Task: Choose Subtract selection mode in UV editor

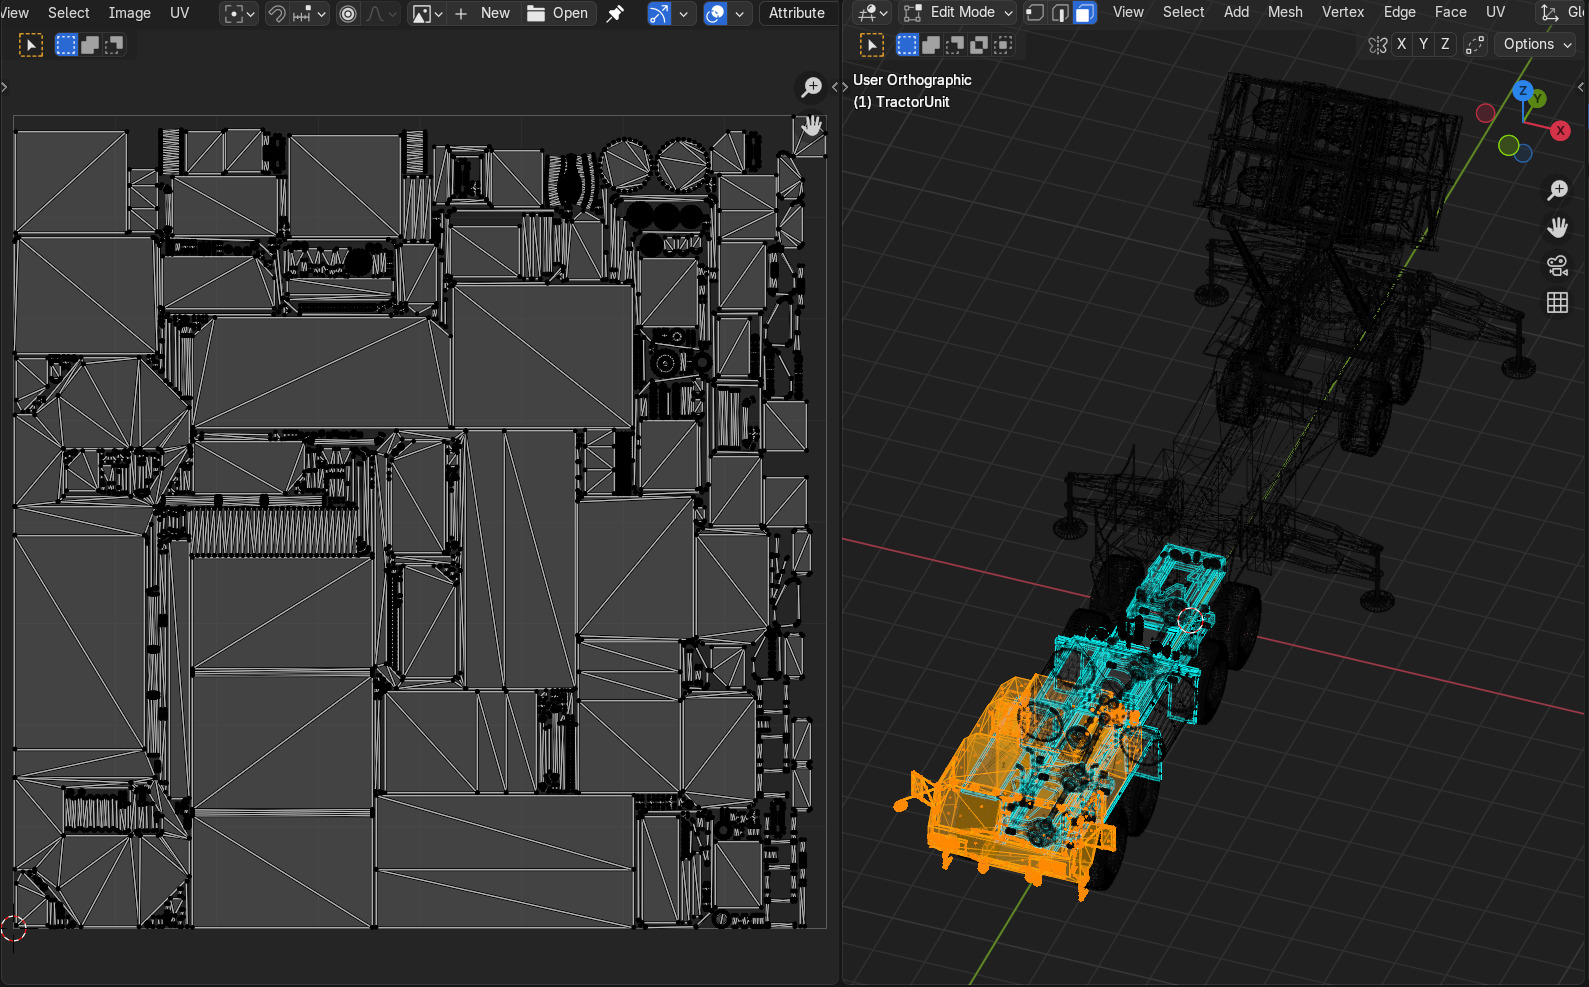Action: (x=114, y=45)
